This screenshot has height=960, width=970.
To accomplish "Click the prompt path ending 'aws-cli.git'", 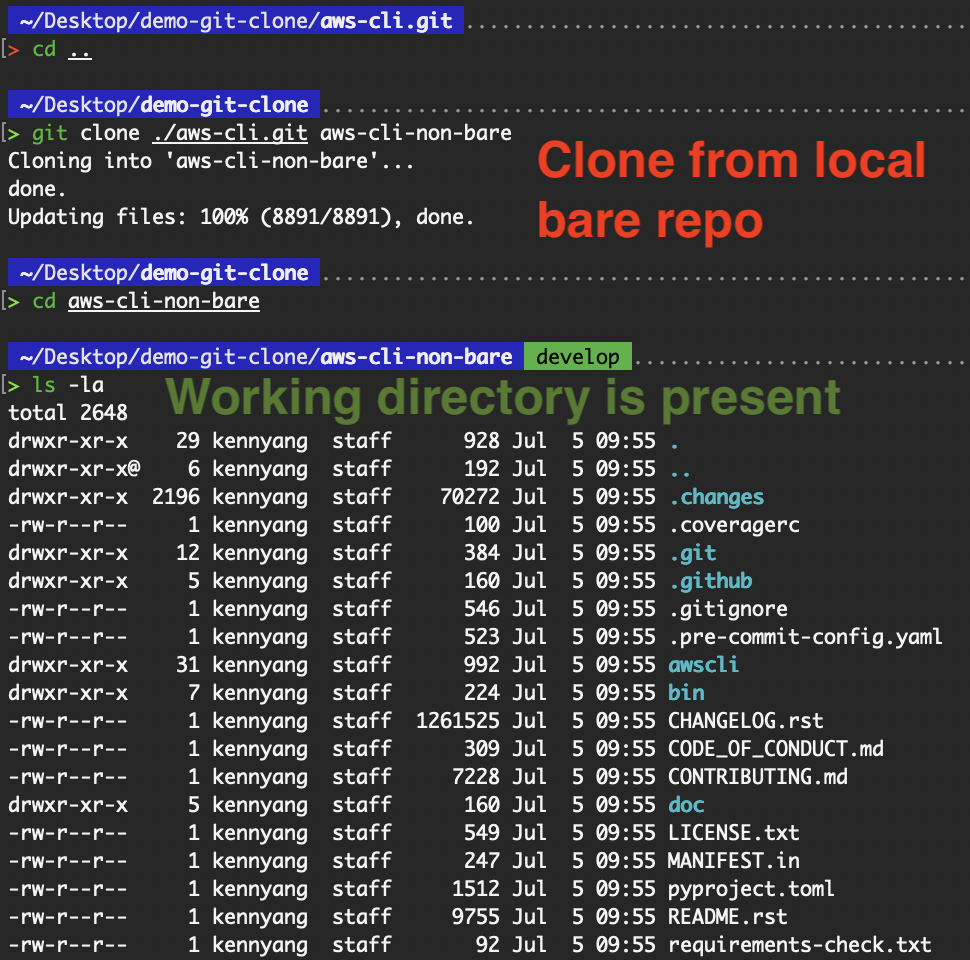I will [x=236, y=20].
